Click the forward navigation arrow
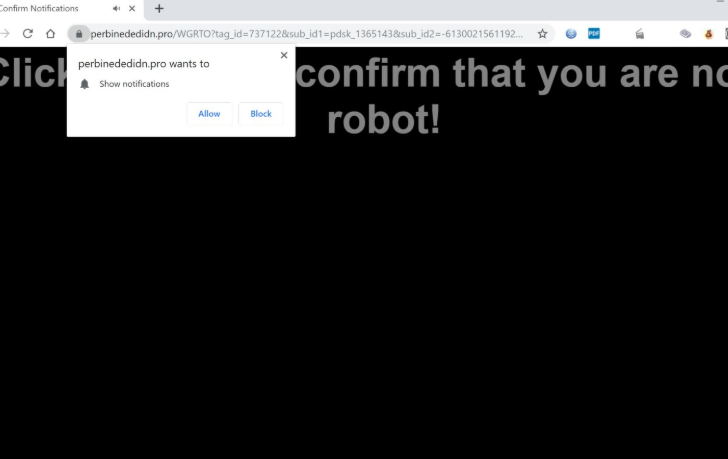 (5, 33)
